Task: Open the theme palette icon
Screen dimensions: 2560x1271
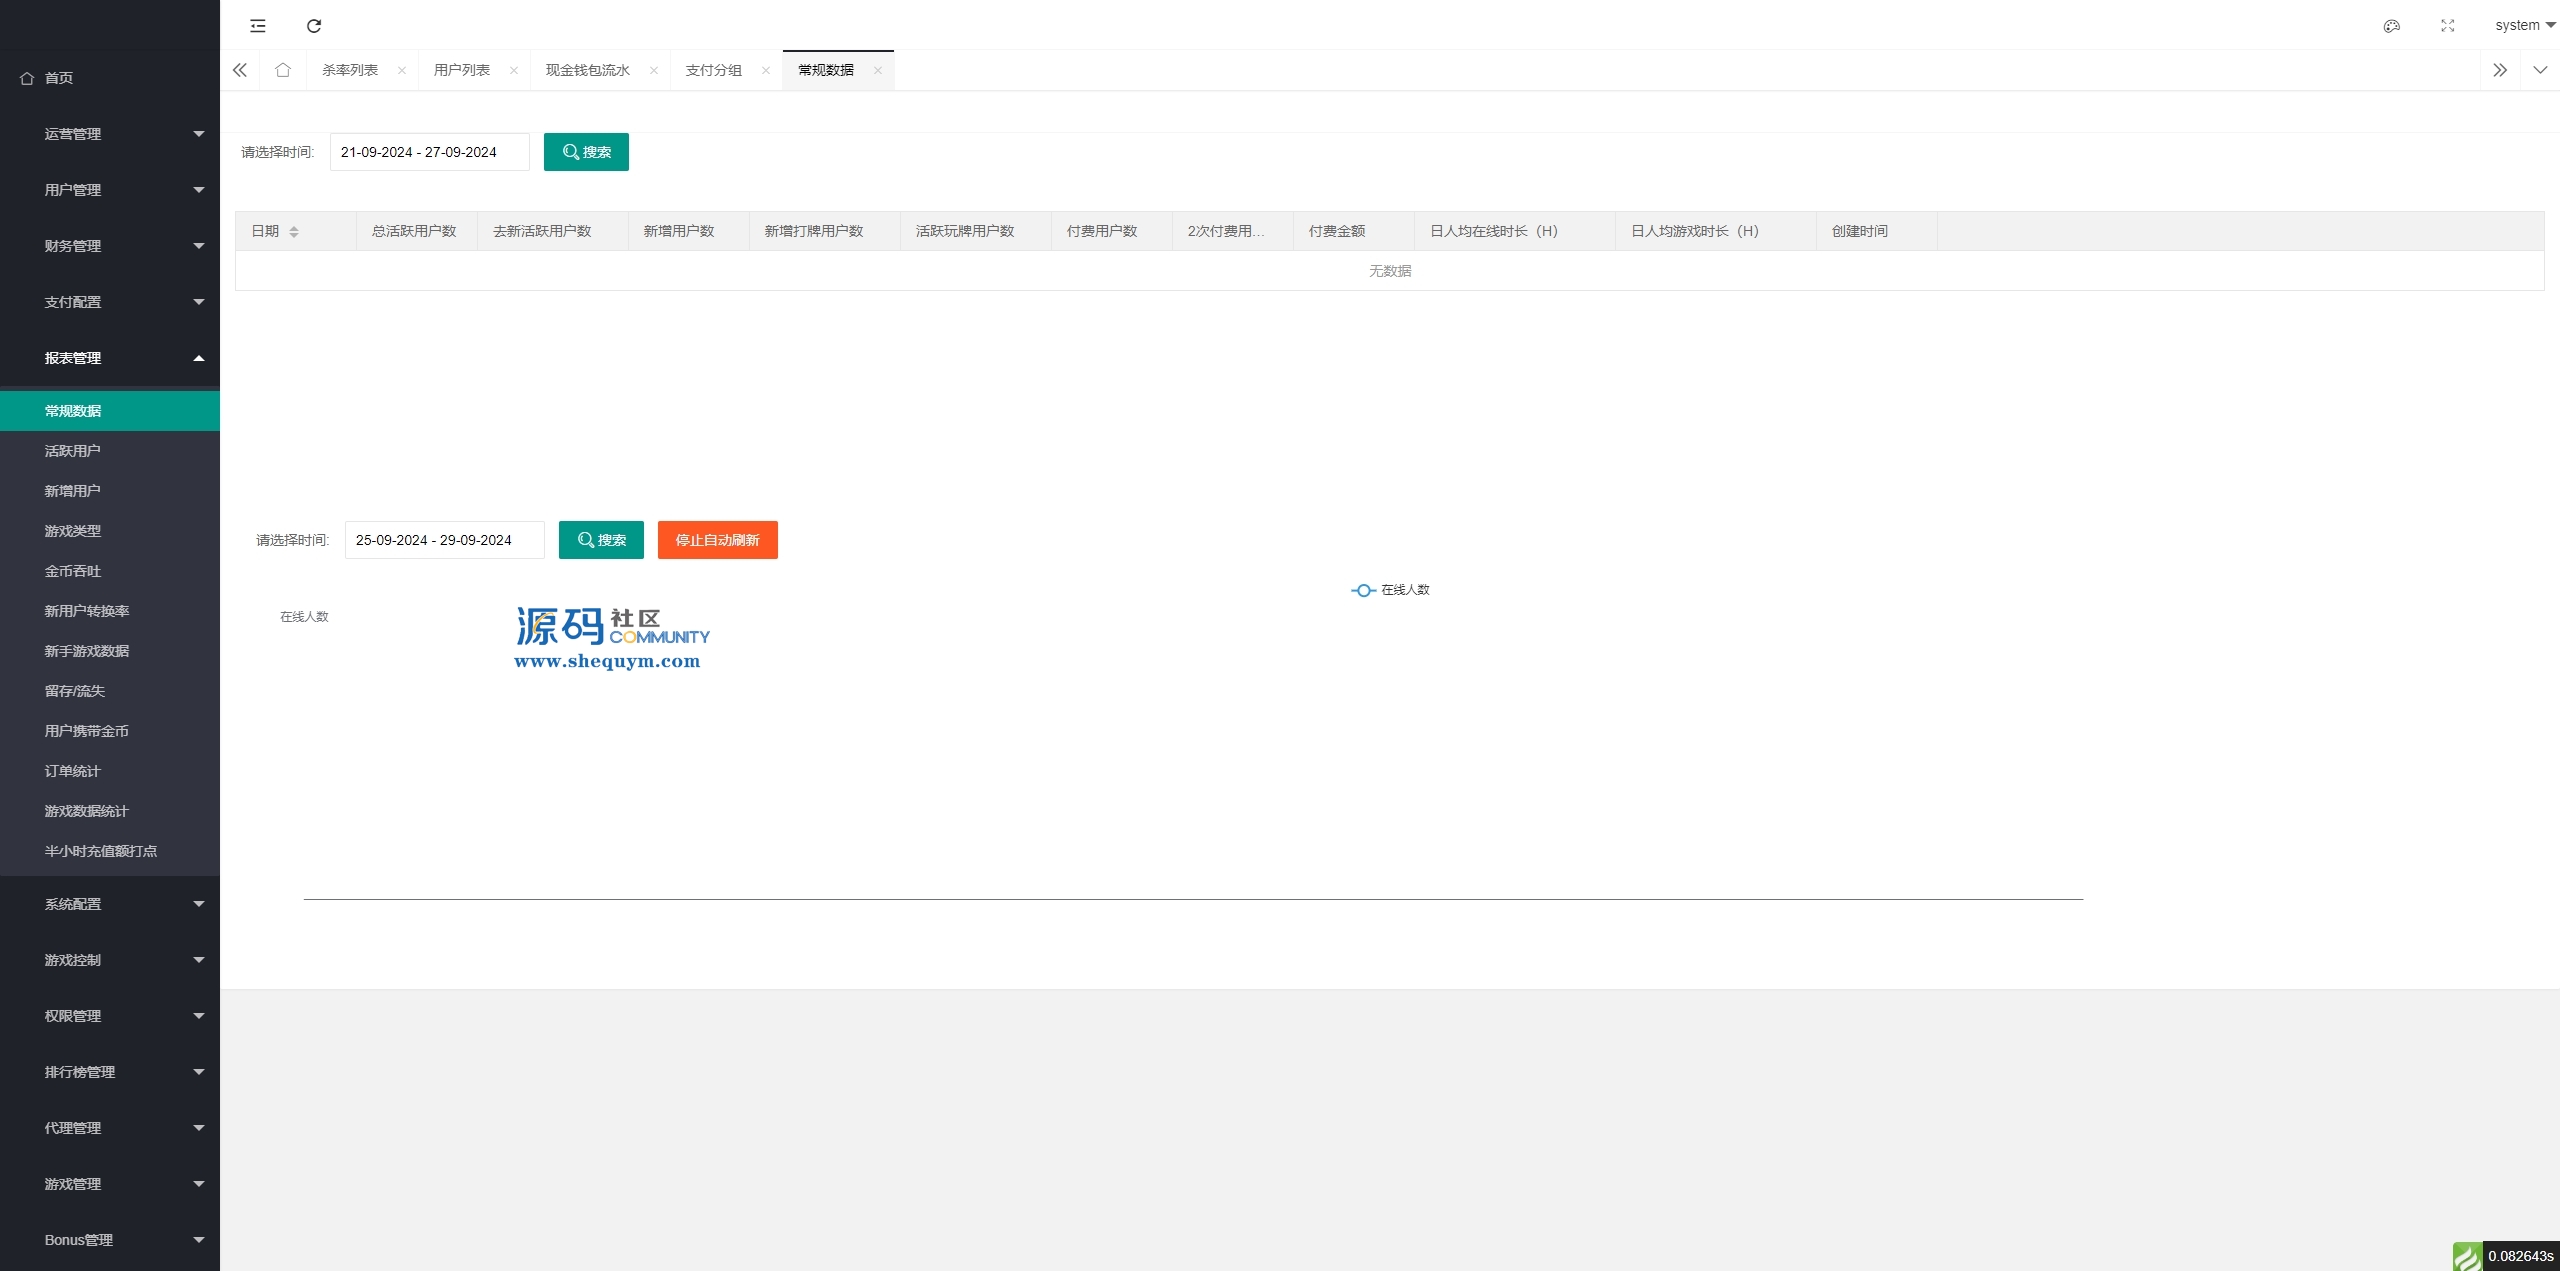Action: click(2392, 26)
